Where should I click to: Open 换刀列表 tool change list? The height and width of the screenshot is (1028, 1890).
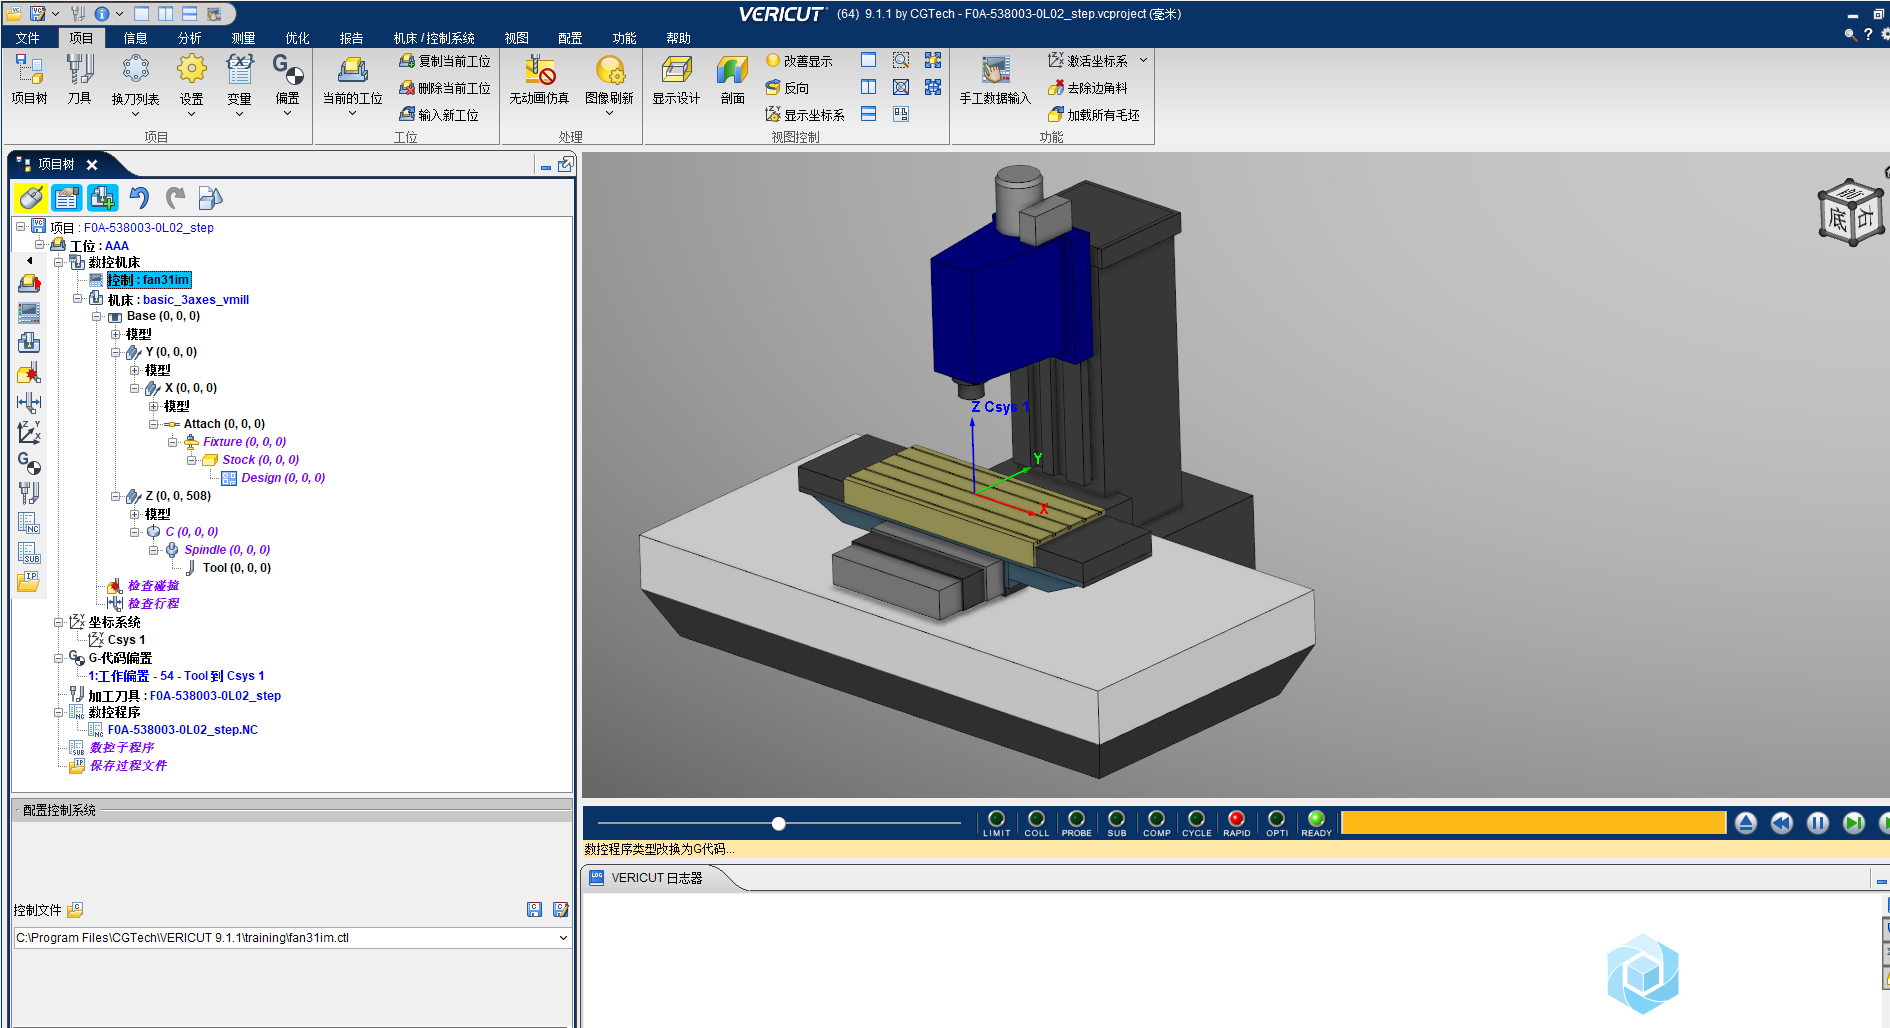pos(135,84)
